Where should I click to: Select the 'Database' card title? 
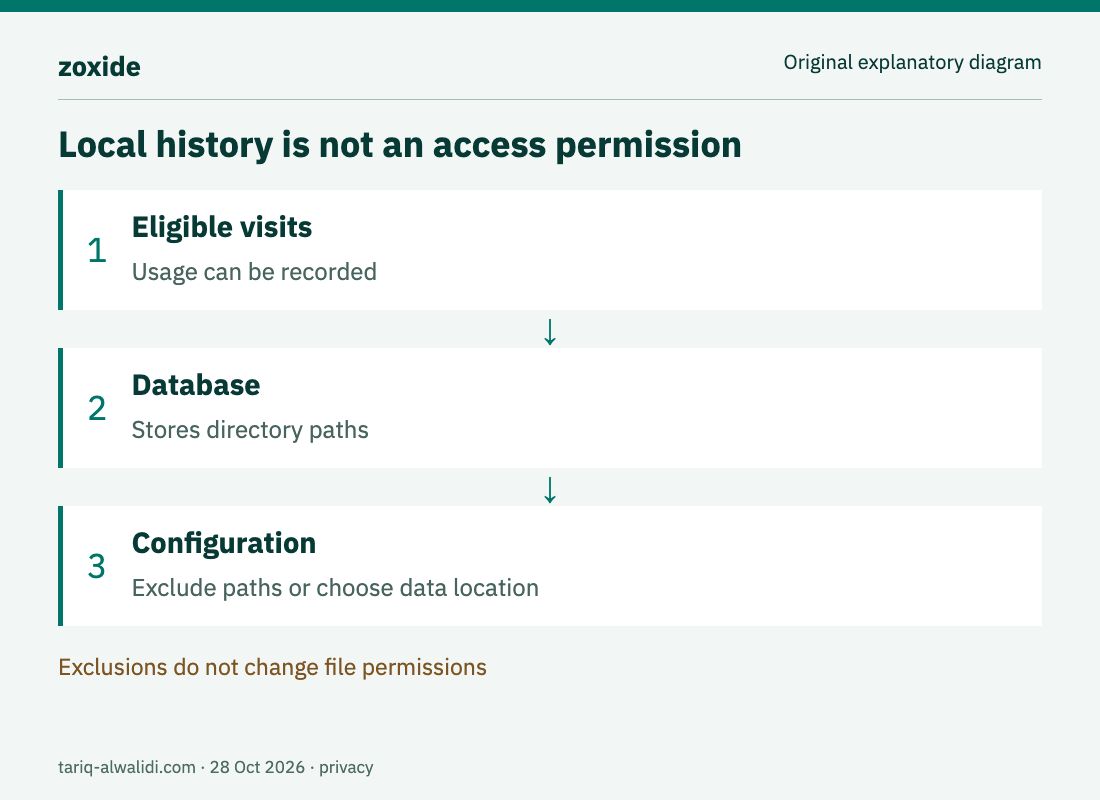click(196, 385)
